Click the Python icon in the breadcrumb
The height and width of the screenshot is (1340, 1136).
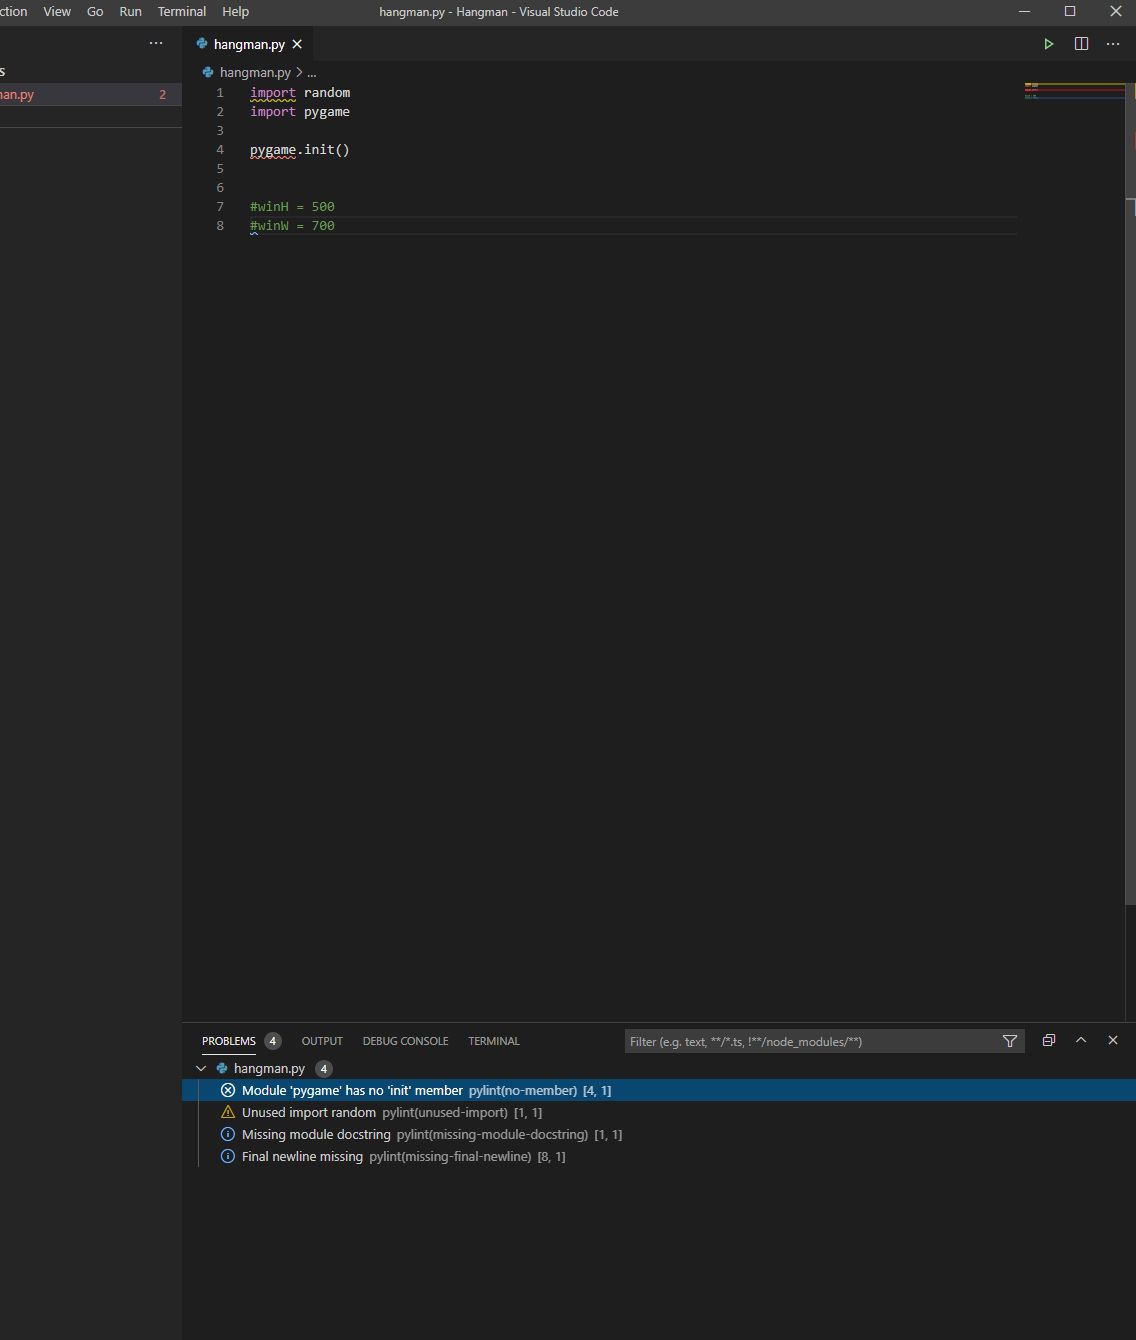pyautogui.click(x=208, y=72)
